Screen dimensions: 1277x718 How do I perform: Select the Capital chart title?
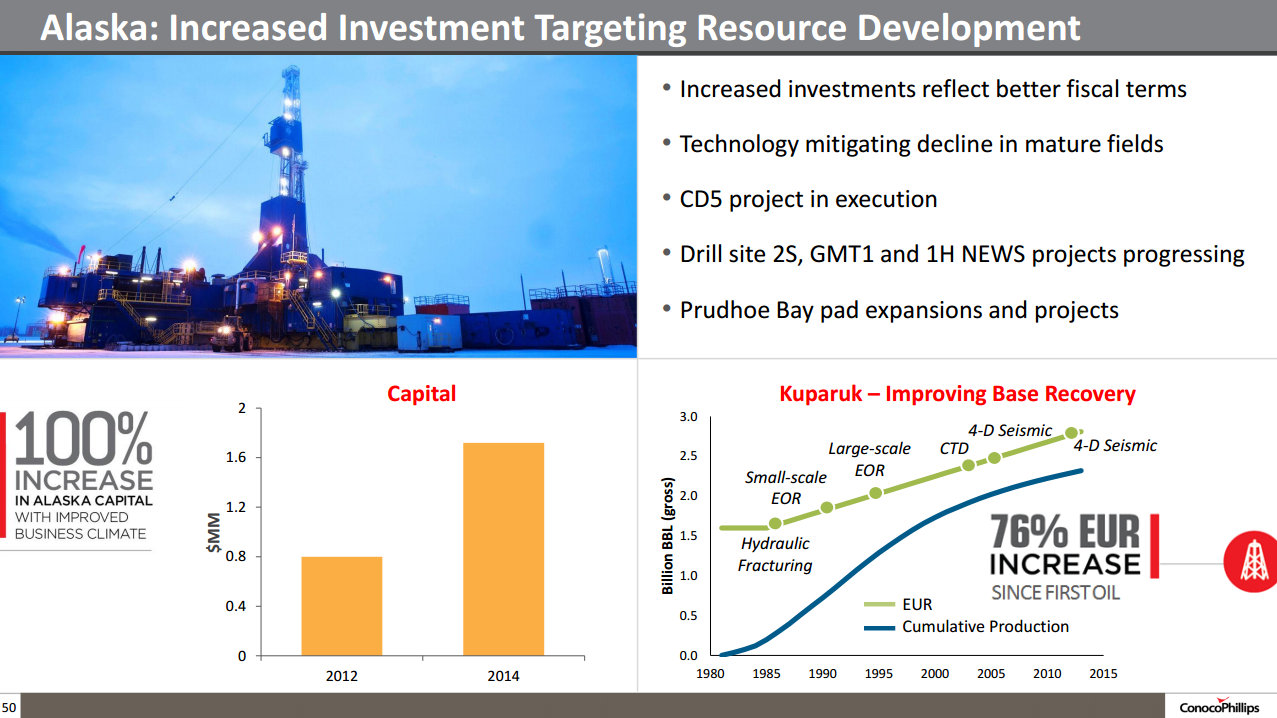click(421, 394)
